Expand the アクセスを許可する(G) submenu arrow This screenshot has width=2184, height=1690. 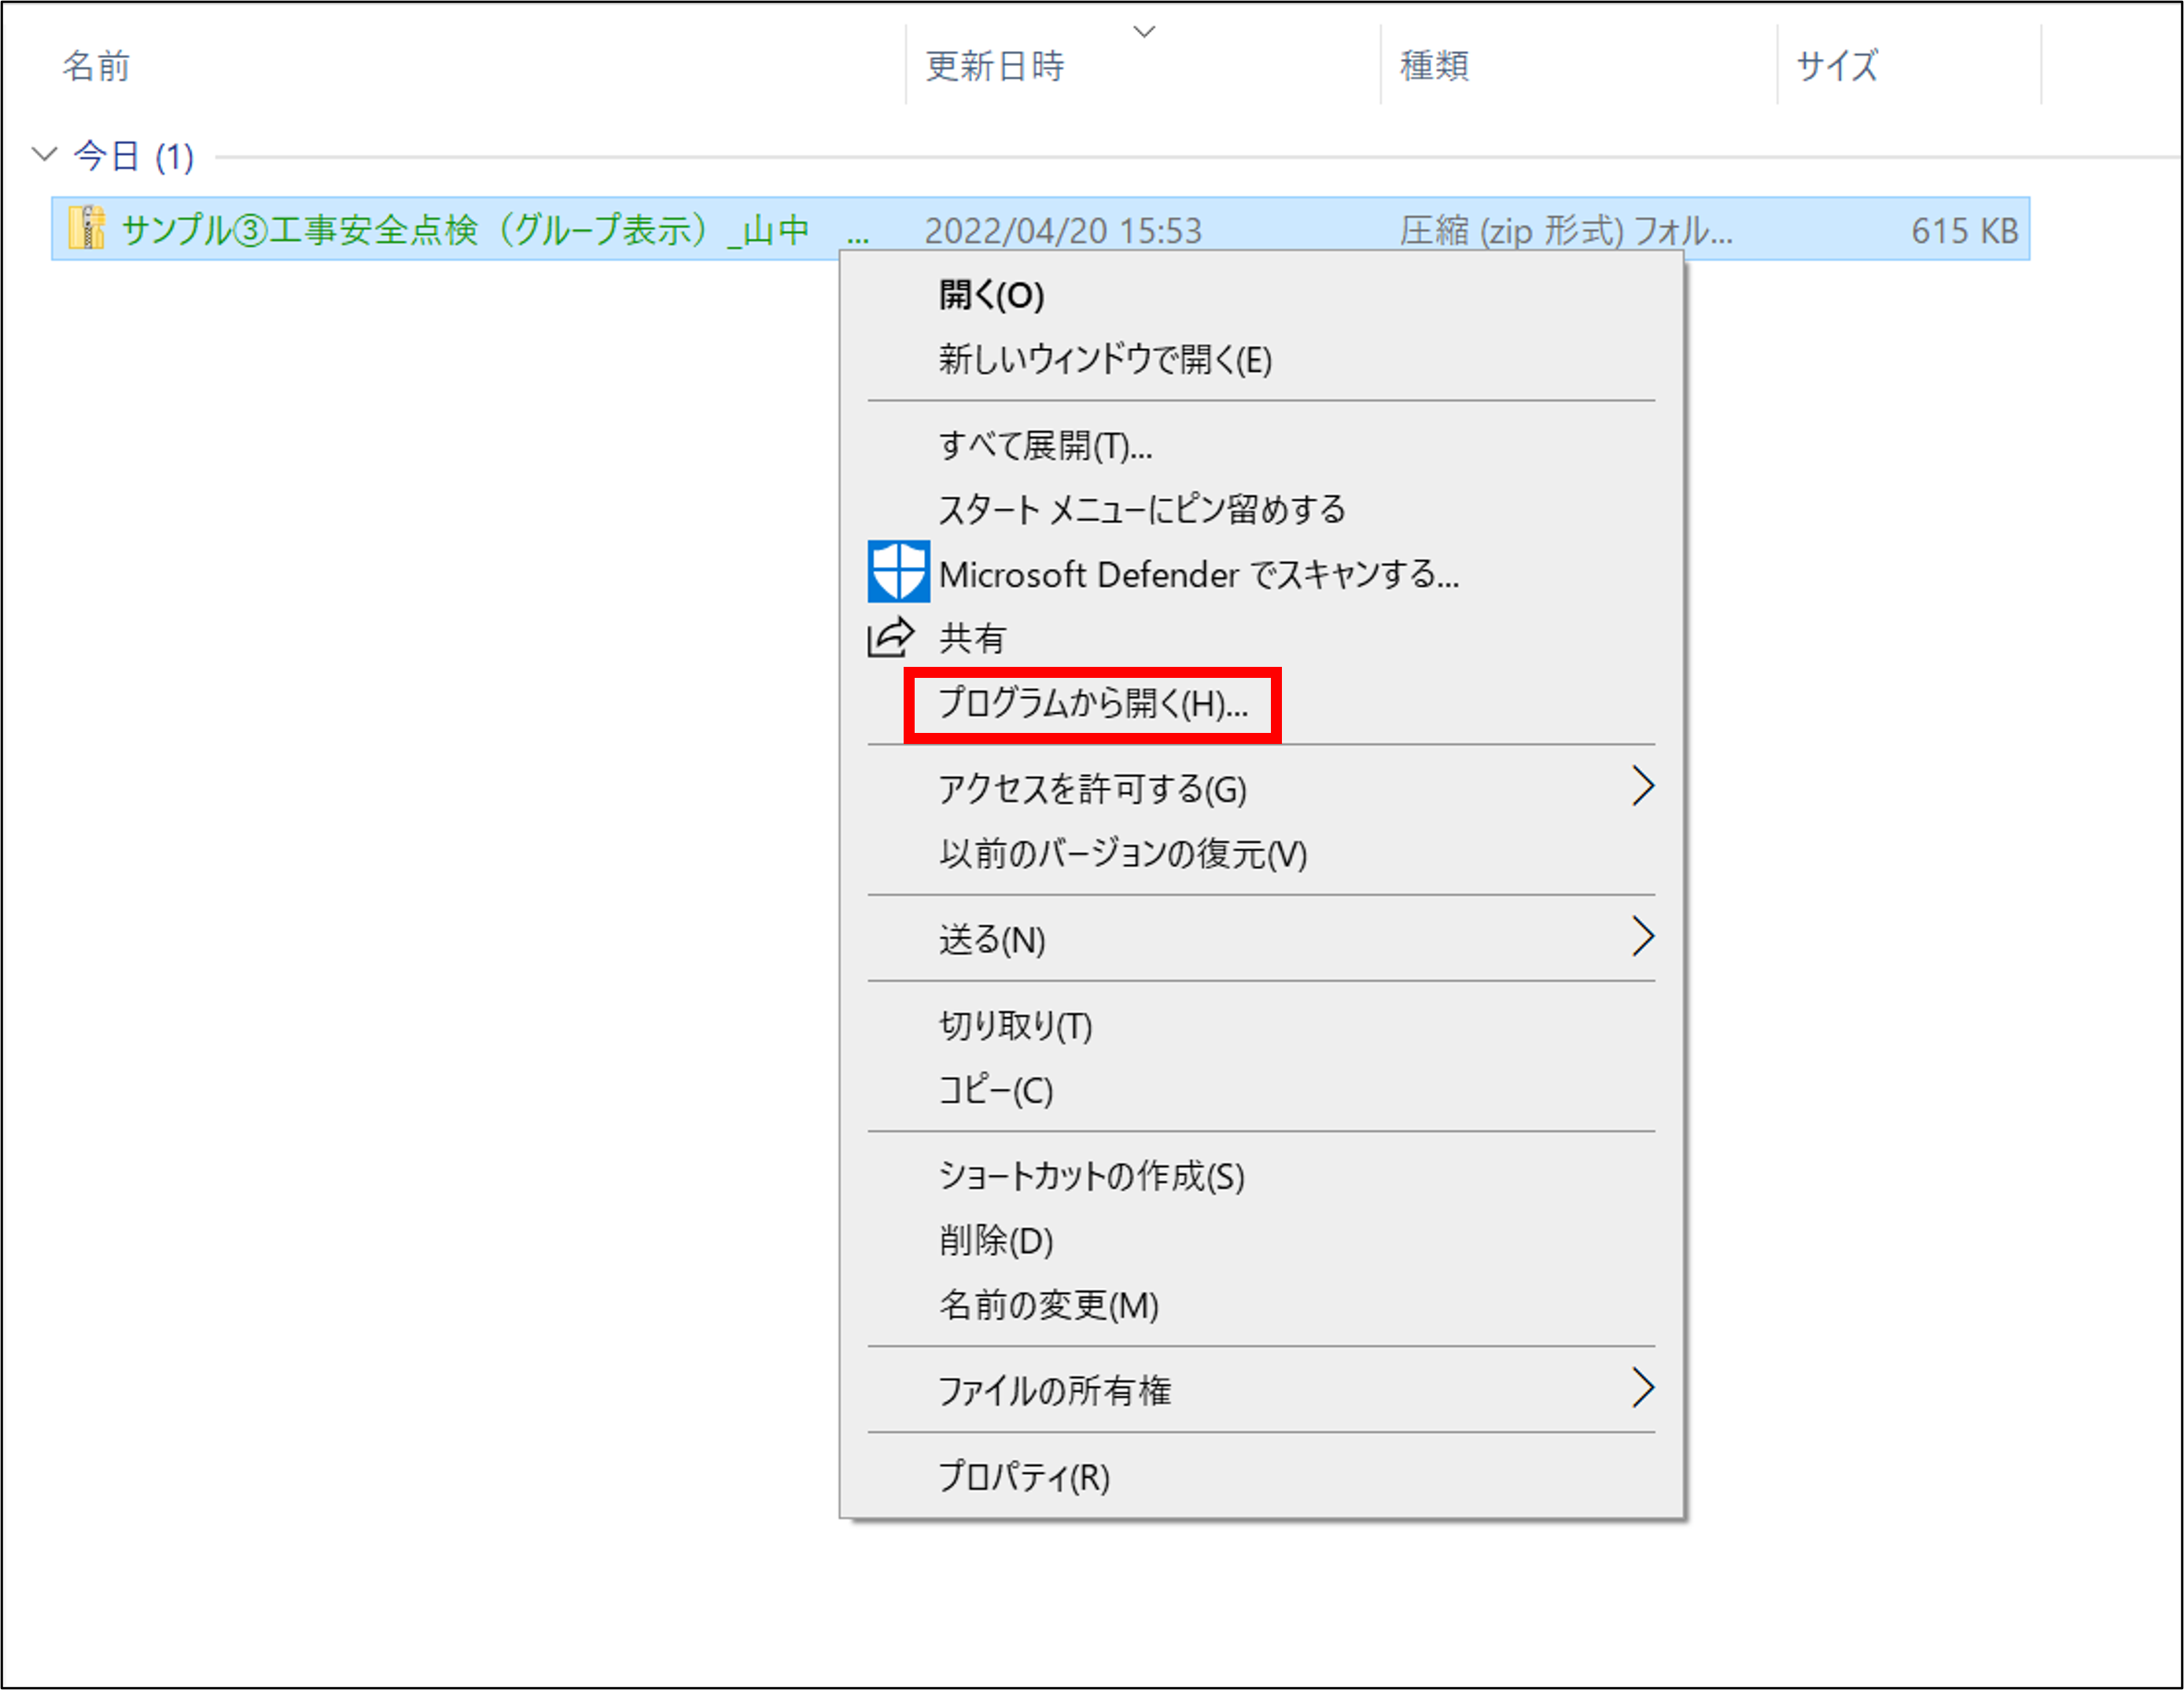1642,786
